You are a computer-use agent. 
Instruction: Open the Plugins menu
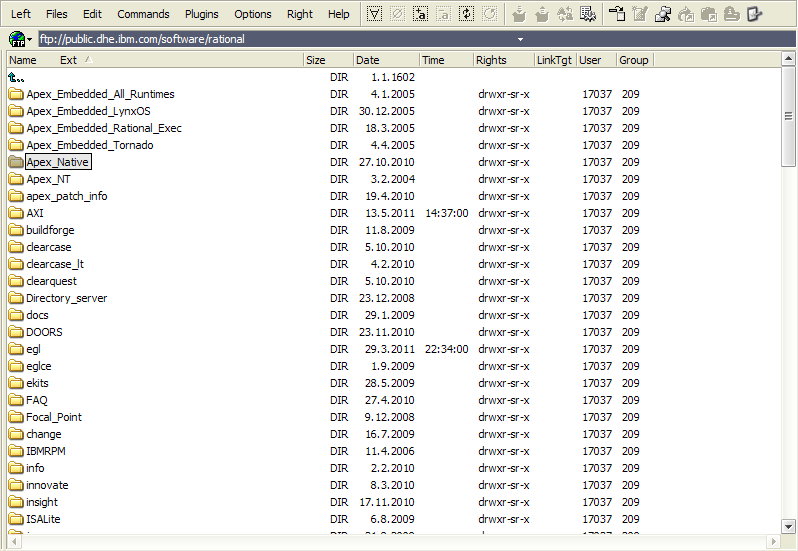(x=202, y=14)
